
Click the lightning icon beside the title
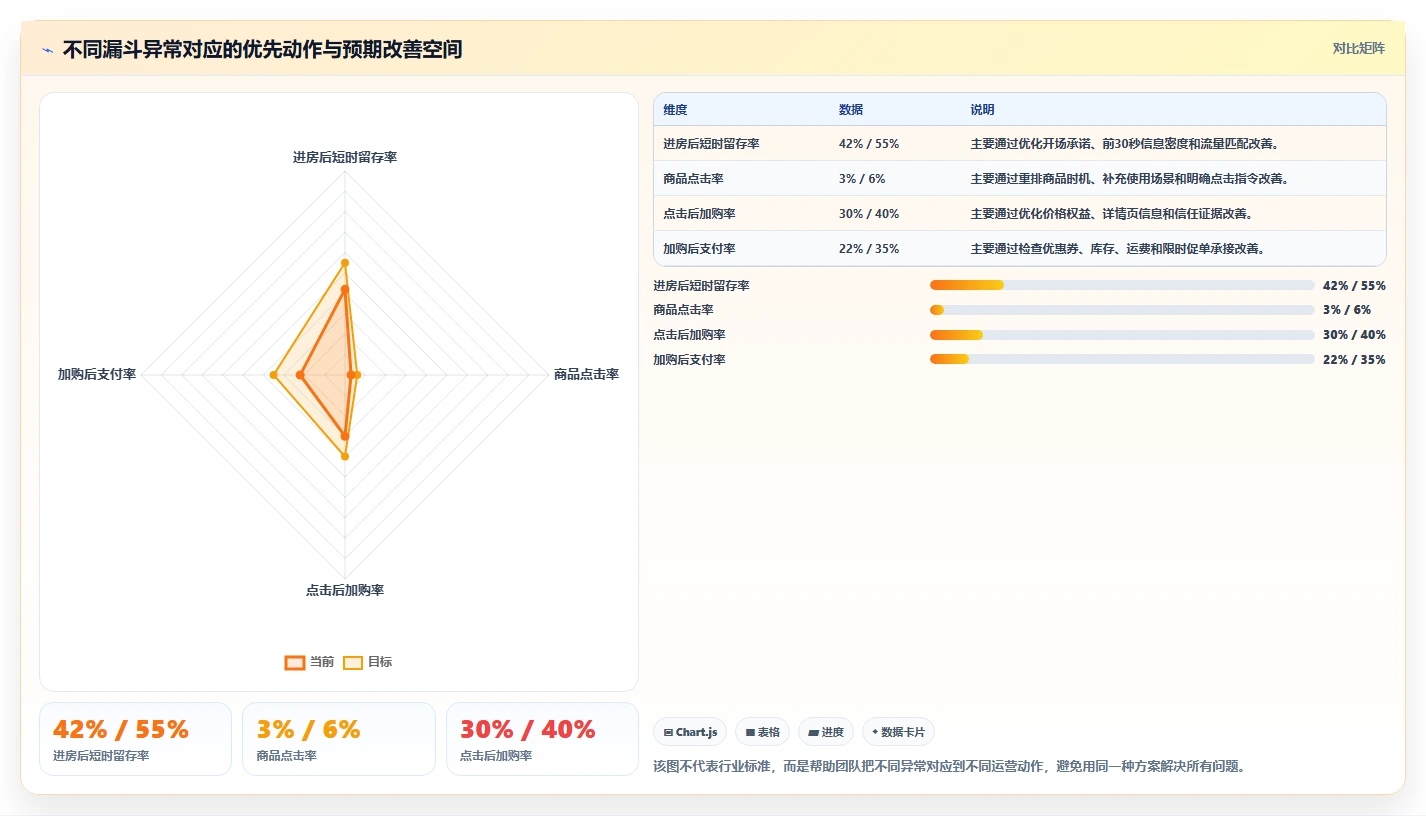[48, 50]
